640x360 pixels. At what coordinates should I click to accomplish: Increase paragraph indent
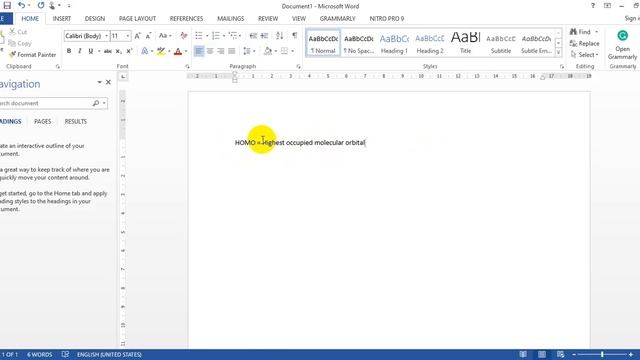[x=264, y=36]
